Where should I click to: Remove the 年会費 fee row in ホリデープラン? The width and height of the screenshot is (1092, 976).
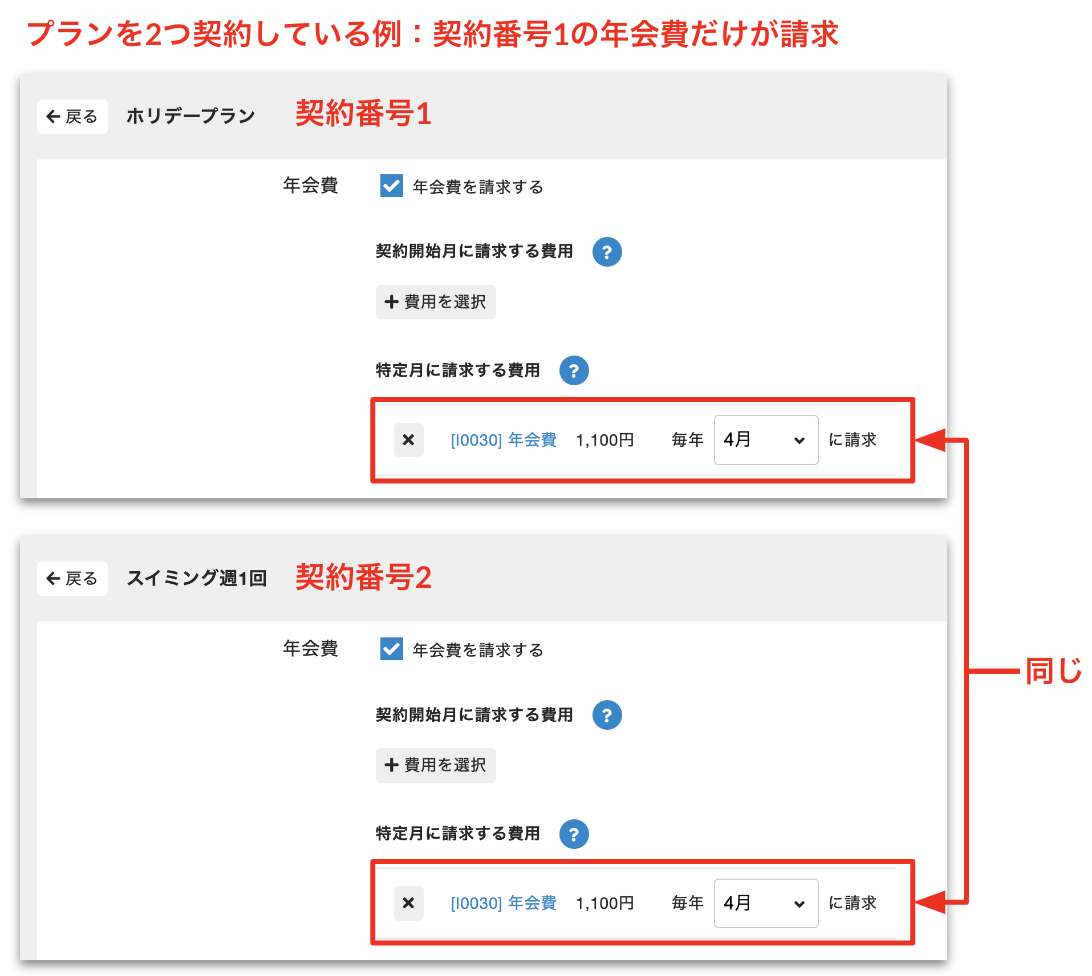coord(408,440)
